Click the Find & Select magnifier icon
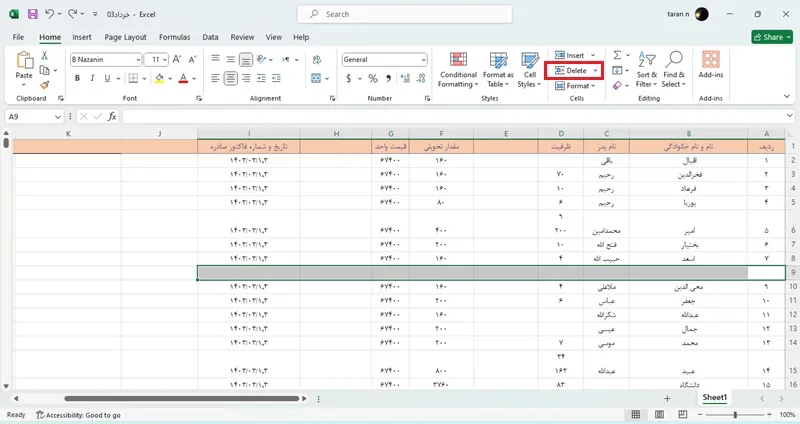Image resolution: width=800 pixels, height=424 pixels. click(x=674, y=59)
